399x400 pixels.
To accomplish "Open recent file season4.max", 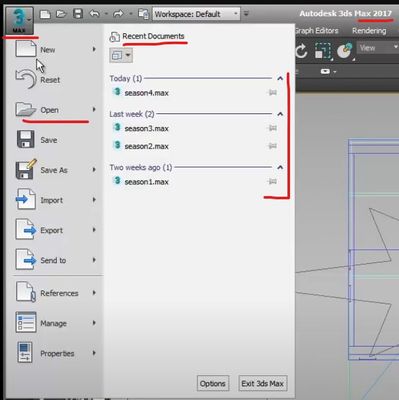I will pyautogui.click(x=147, y=93).
